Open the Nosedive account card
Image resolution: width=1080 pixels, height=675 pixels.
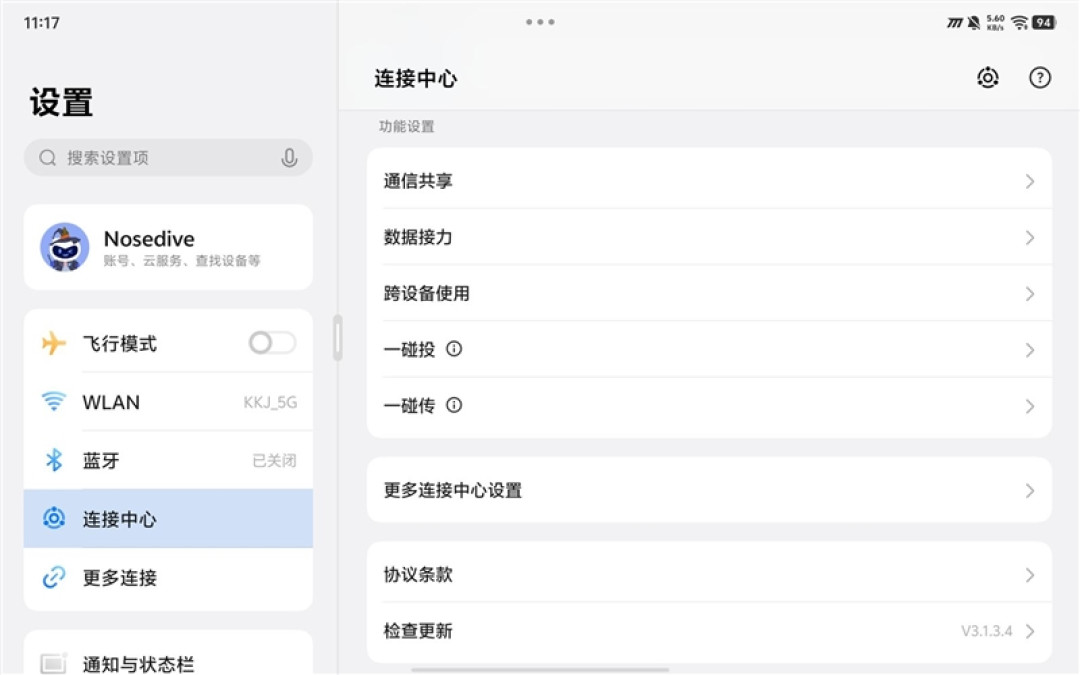(x=168, y=247)
